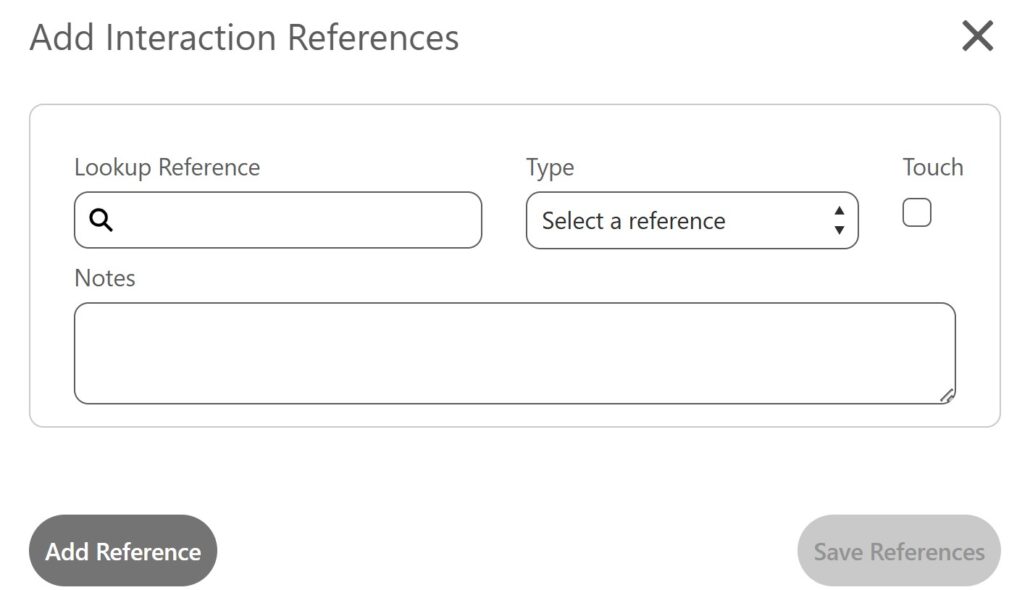1030x590 pixels.
Task: Click the Type select up-down arrows
Action: click(x=839, y=220)
